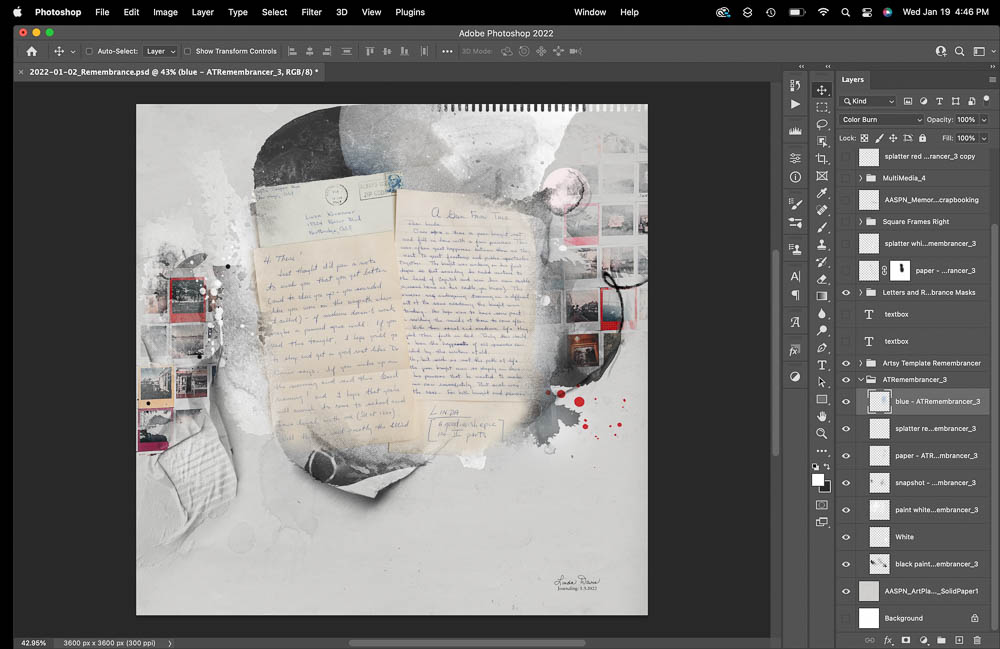Open the Opacity slider dropdown
Viewport: 1000px width, 649px height.
[984, 120]
